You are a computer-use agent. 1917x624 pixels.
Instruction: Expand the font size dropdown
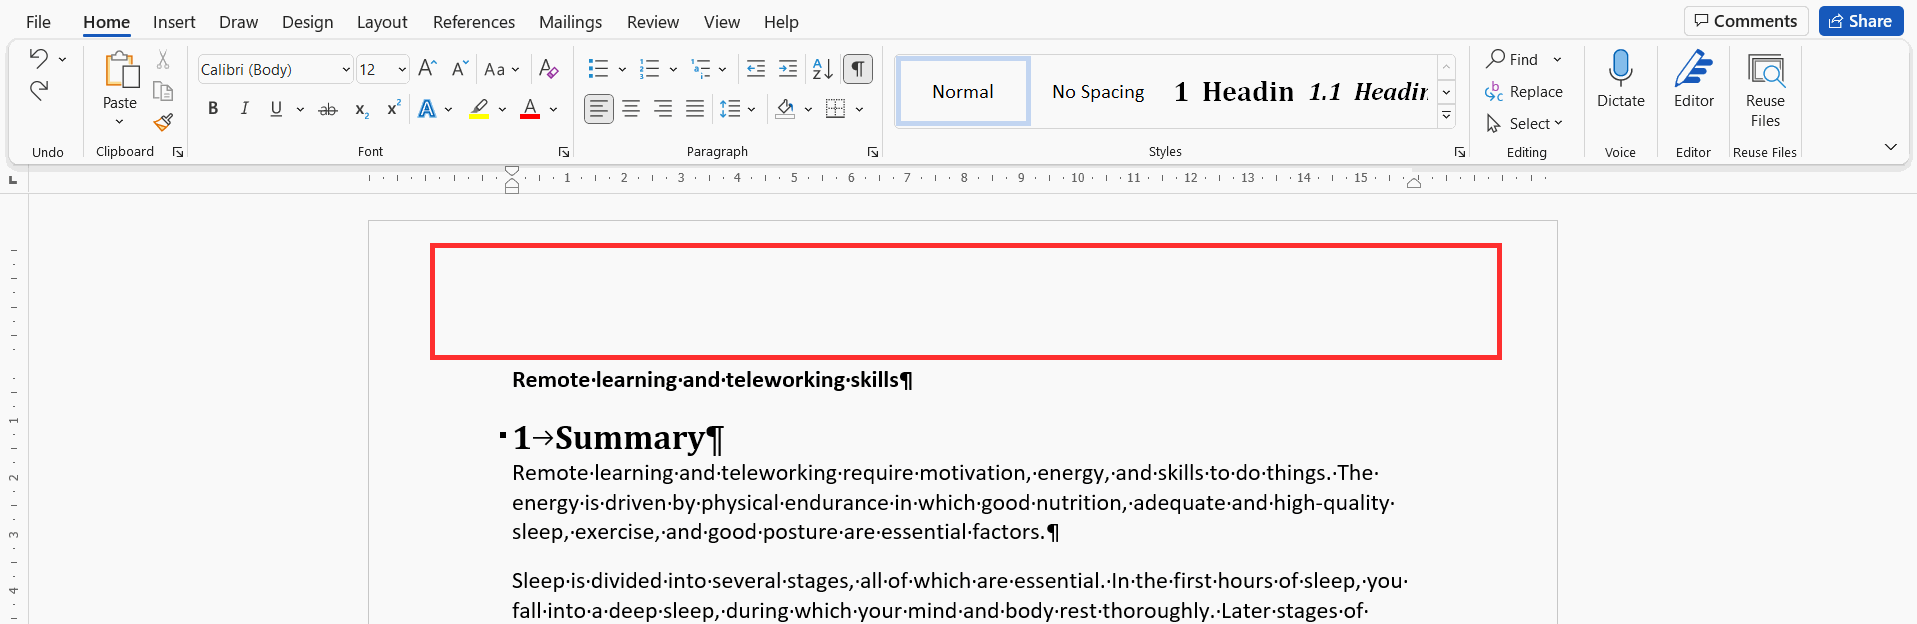click(x=402, y=70)
